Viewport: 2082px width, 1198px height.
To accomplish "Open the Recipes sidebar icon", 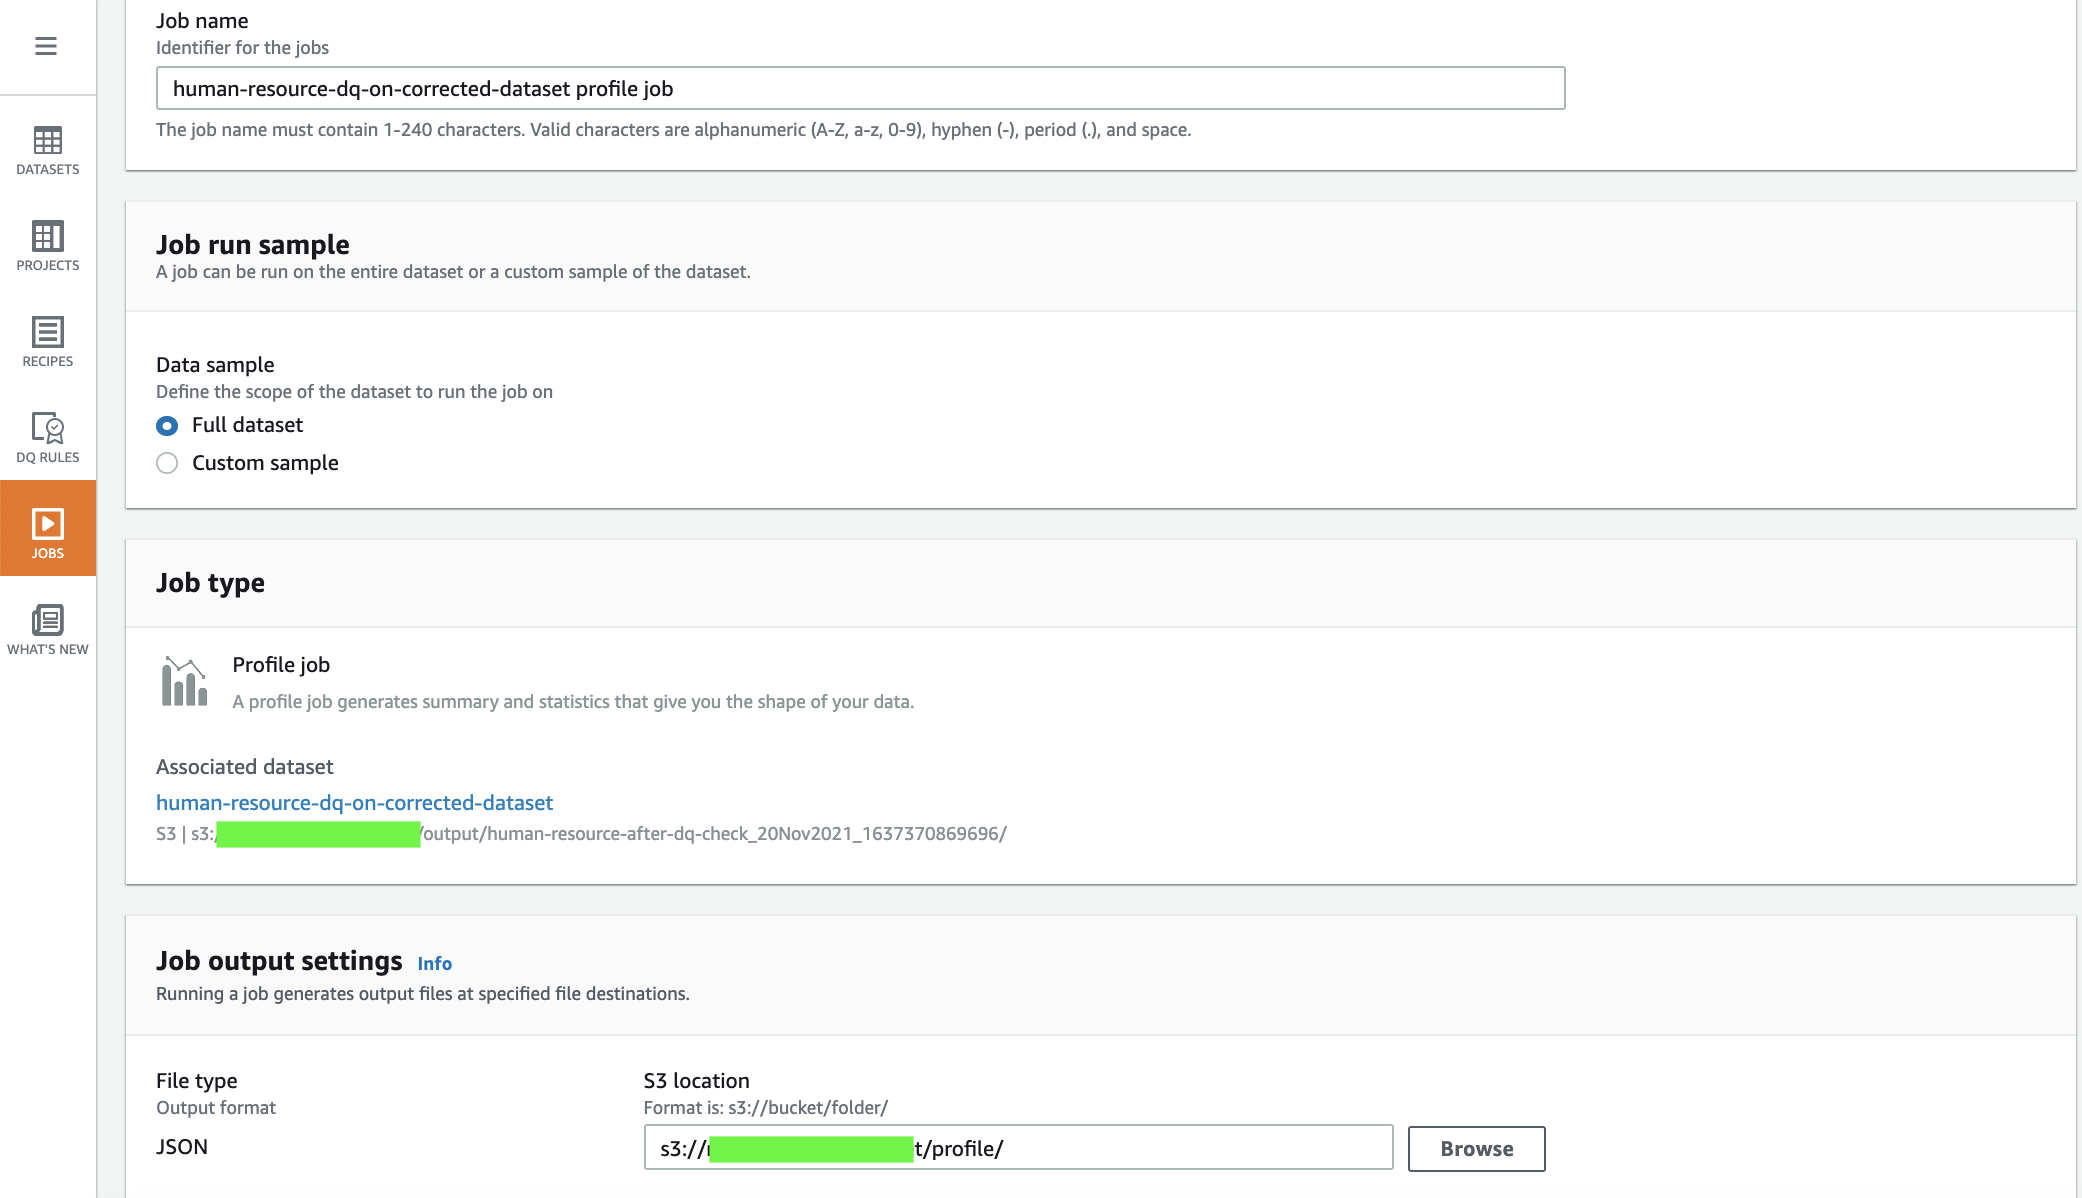I will click(x=47, y=332).
